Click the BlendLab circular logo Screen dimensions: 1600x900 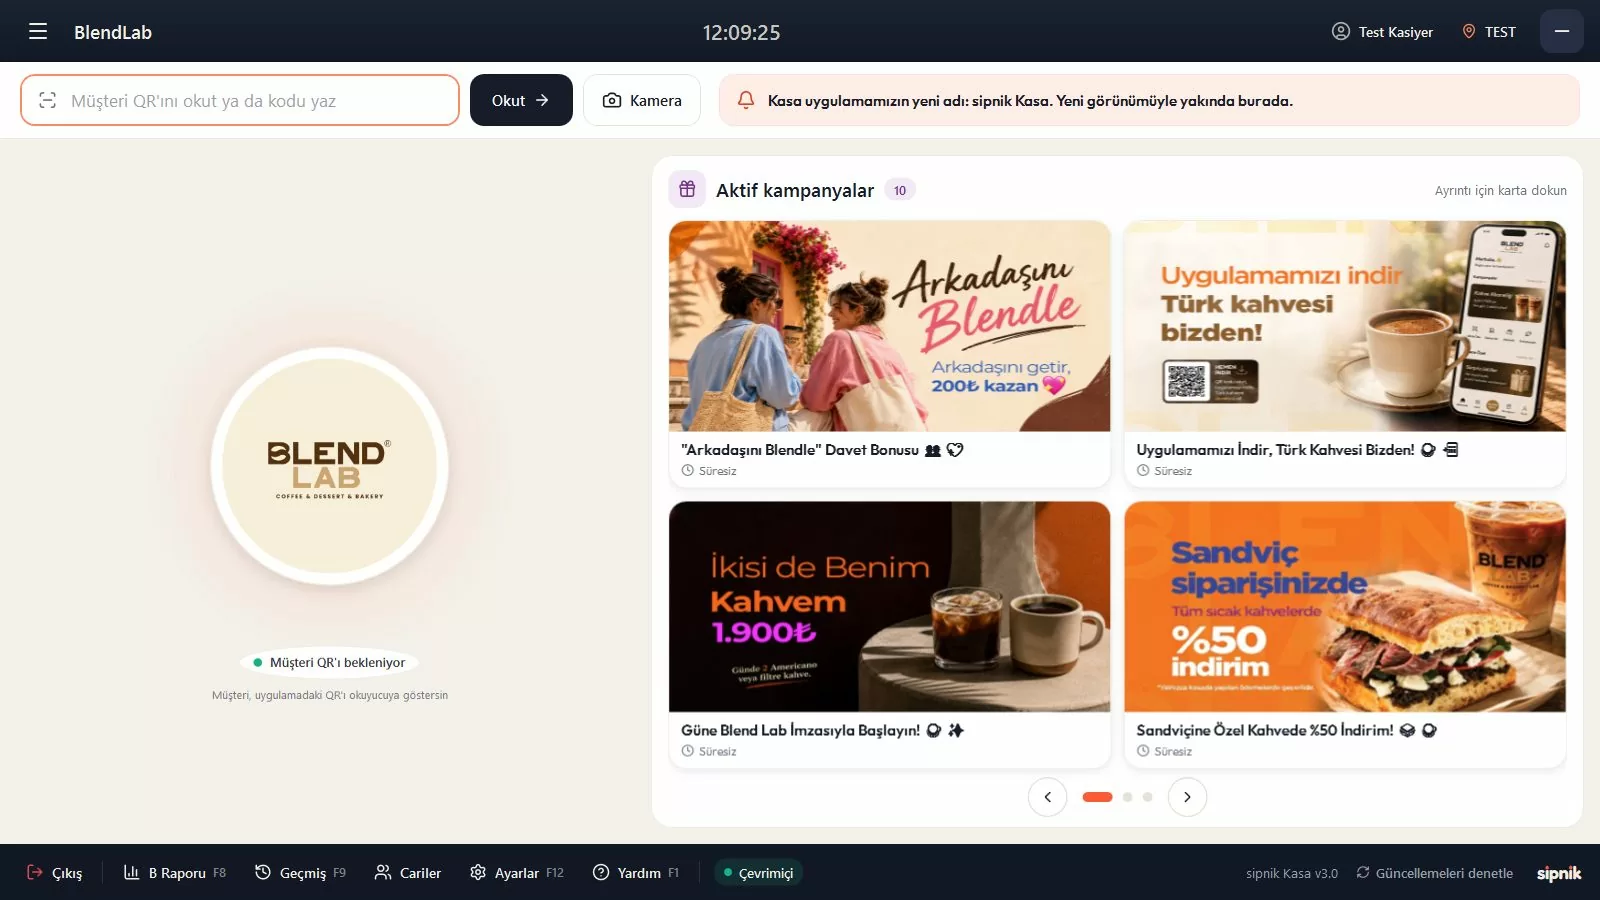tap(330, 466)
